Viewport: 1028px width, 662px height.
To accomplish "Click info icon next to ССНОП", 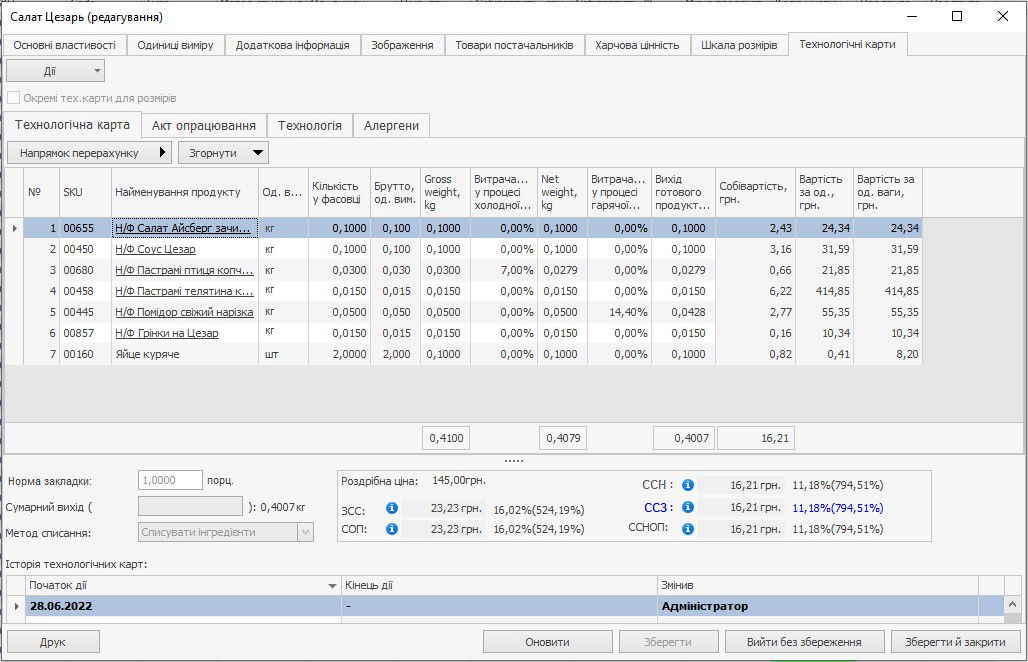I will (x=688, y=529).
